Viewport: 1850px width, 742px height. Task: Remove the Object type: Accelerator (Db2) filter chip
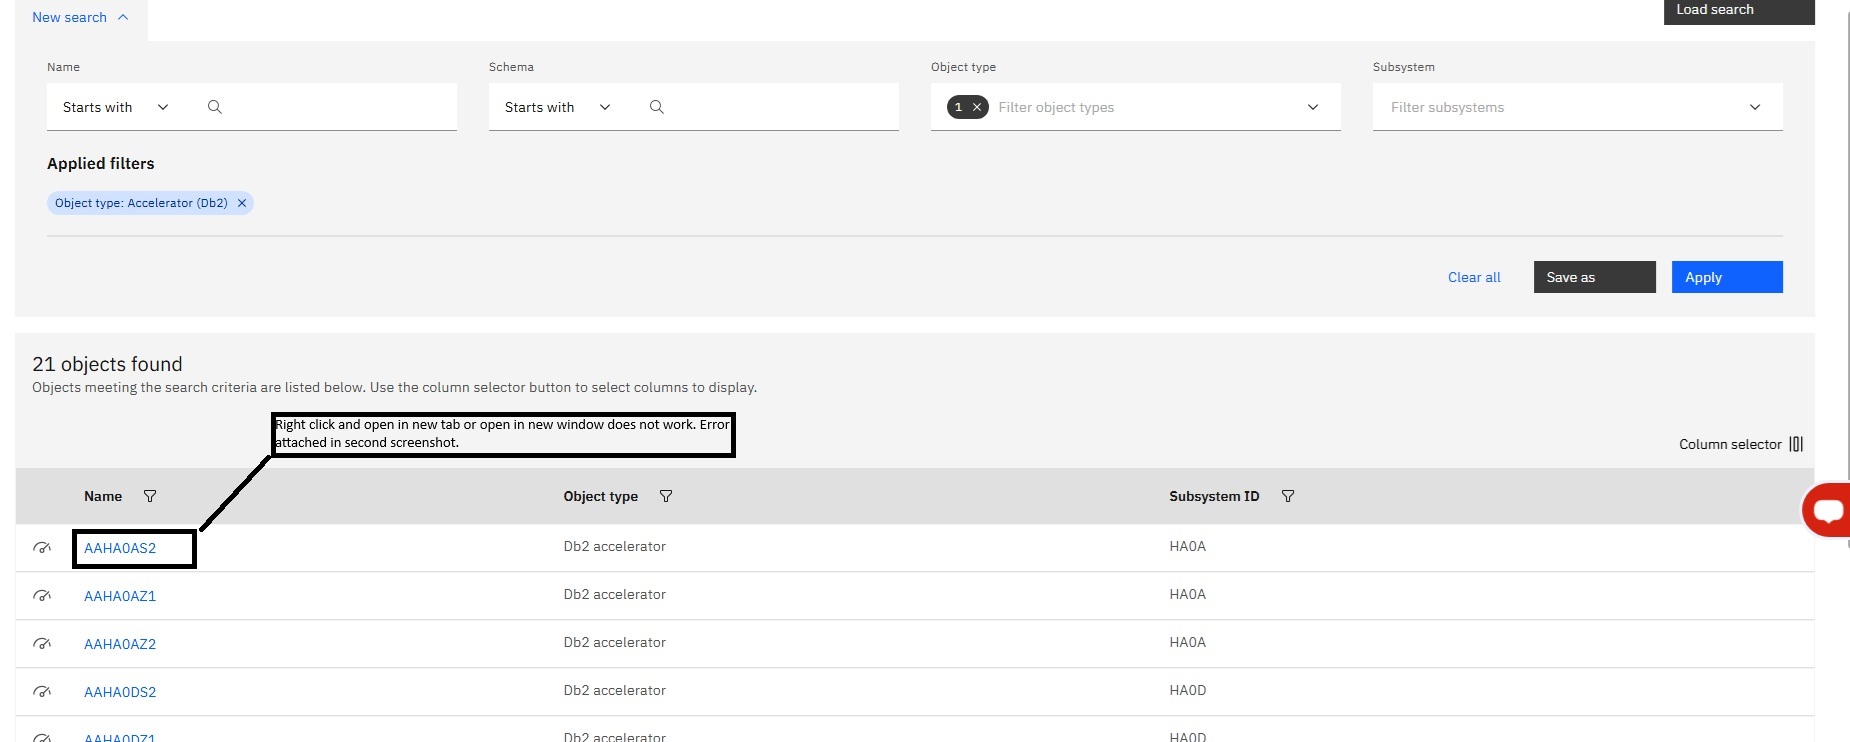coord(242,203)
